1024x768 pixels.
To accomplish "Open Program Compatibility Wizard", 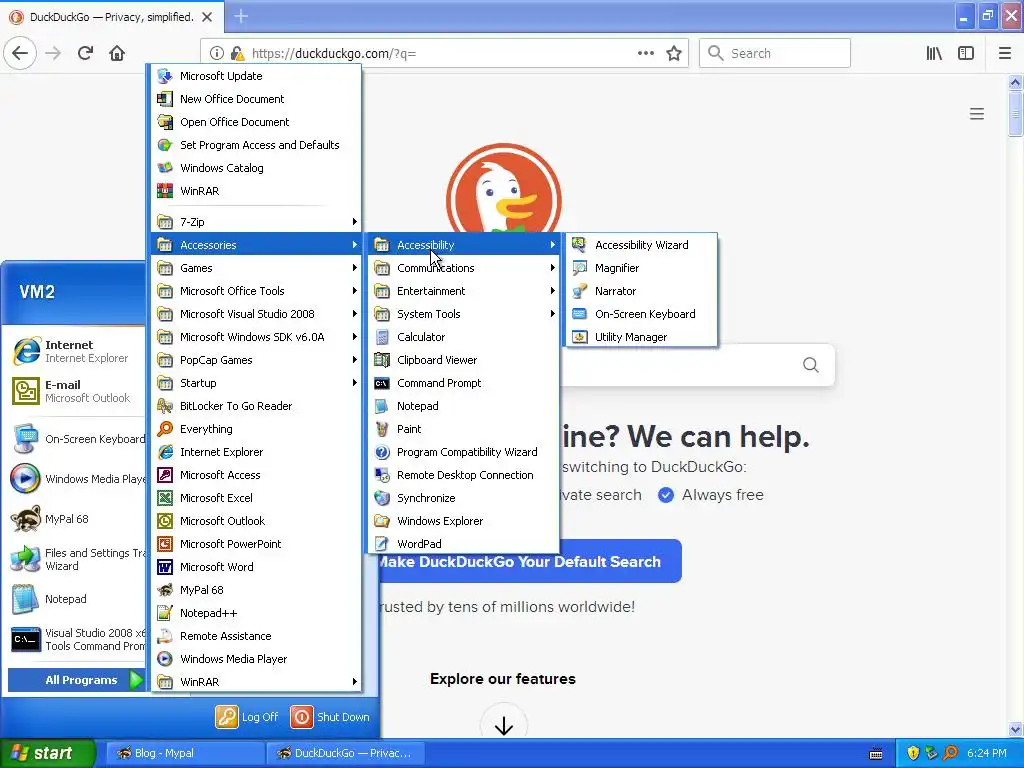I will tap(463, 452).
